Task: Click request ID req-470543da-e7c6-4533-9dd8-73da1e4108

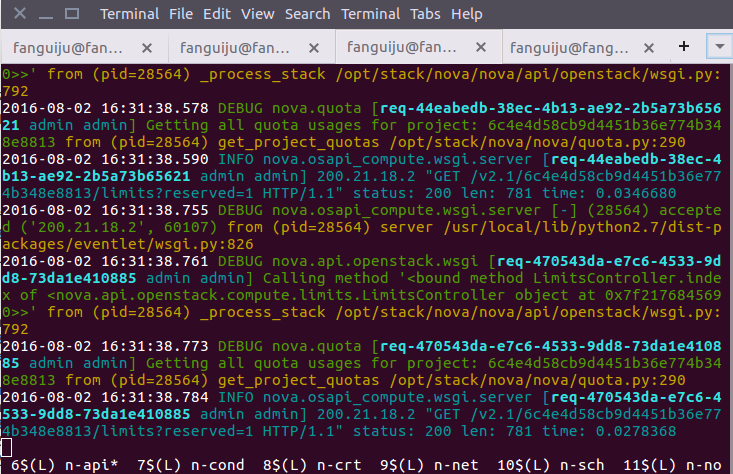Action: [x=551, y=346]
